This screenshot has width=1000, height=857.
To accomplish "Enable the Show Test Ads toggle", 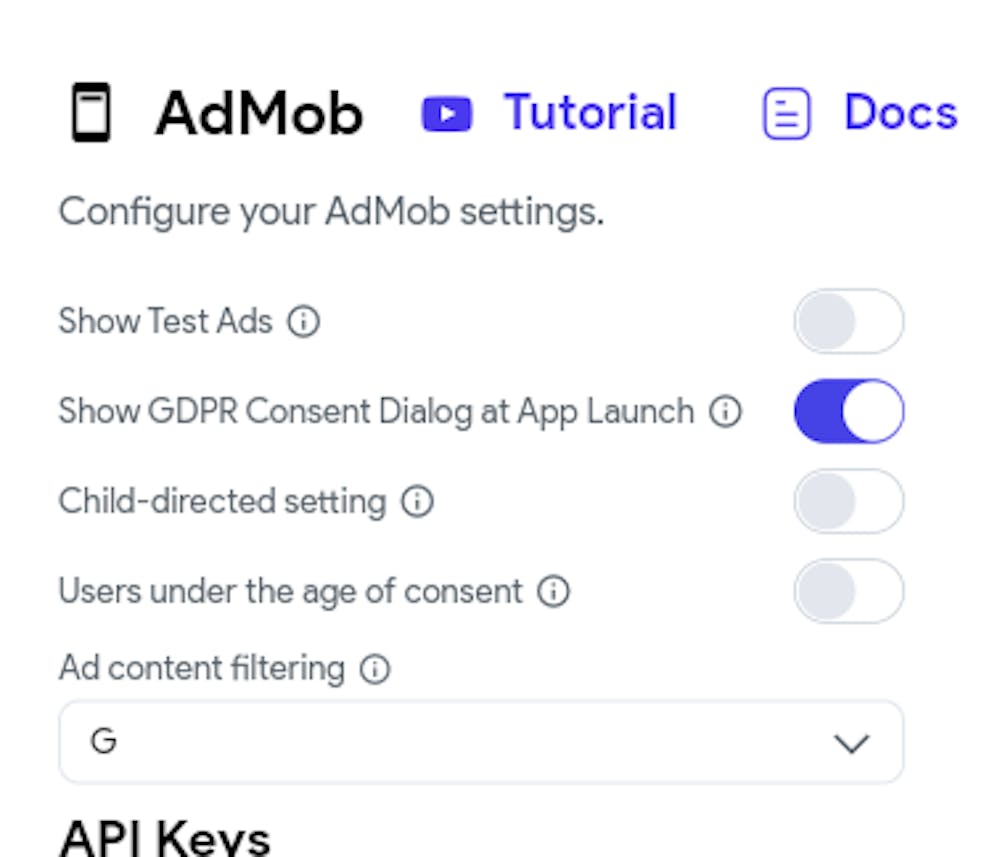I will click(x=848, y=322).
